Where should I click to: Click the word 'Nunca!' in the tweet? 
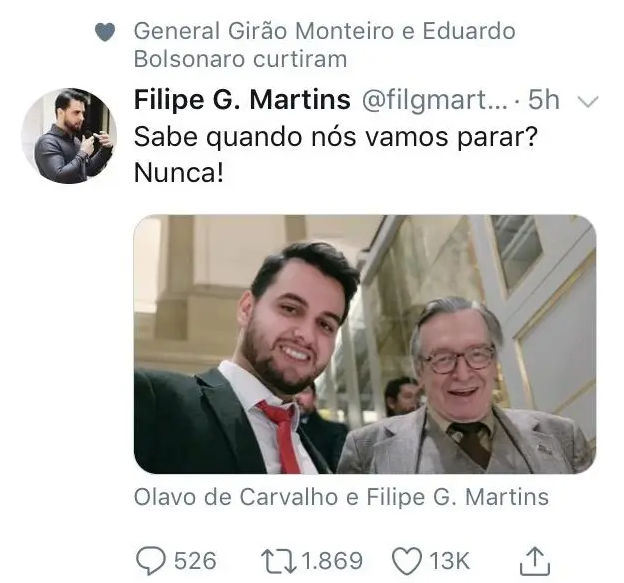point(179,173)
